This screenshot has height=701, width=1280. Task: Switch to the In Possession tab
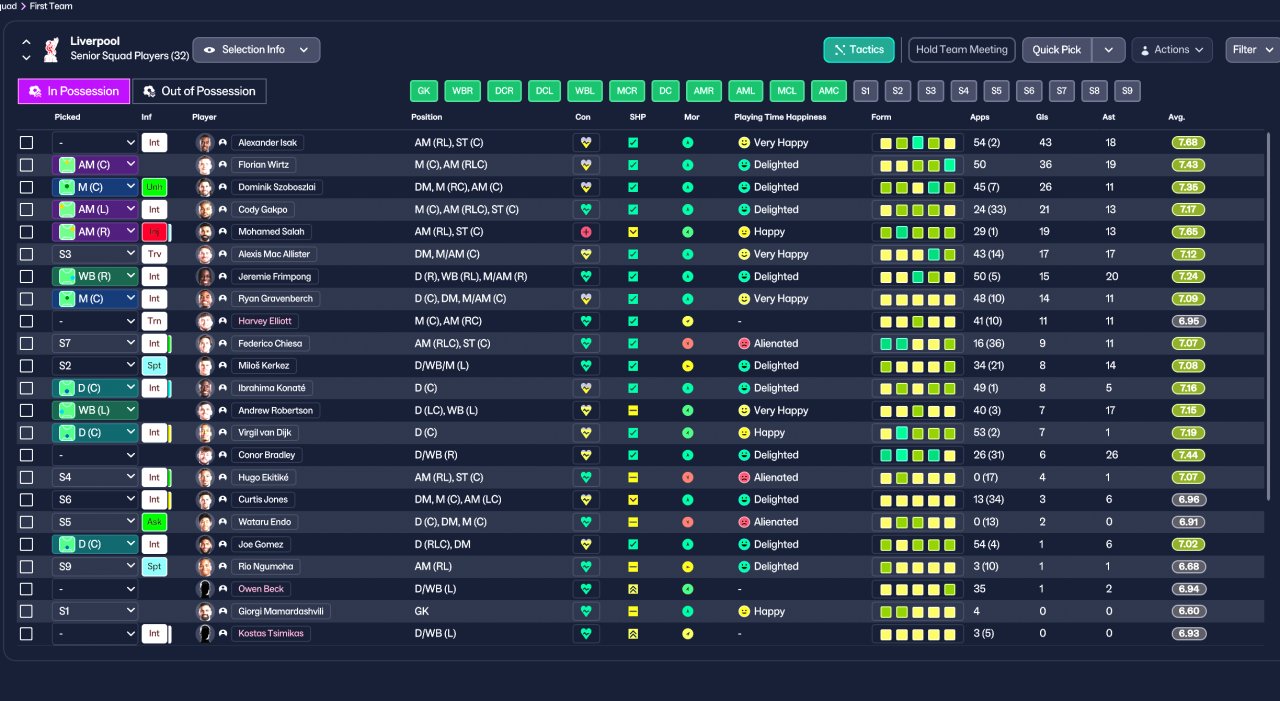74,91
